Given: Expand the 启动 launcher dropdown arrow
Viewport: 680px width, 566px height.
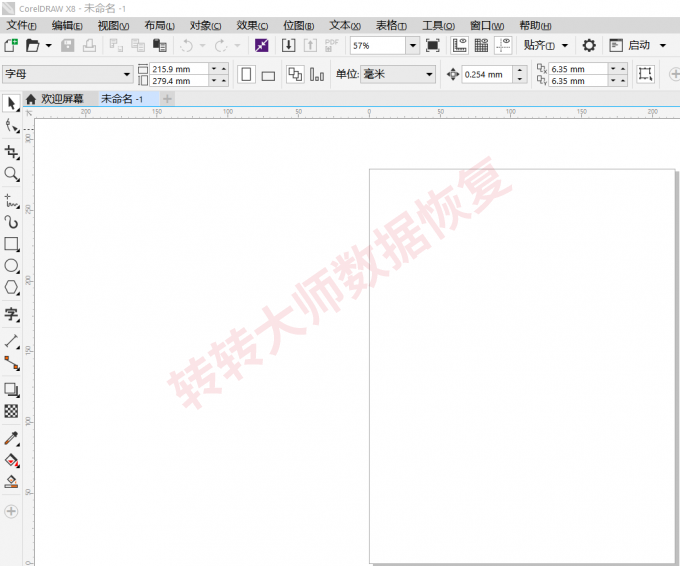Looking at the screenshot, I should coord(663,45).
